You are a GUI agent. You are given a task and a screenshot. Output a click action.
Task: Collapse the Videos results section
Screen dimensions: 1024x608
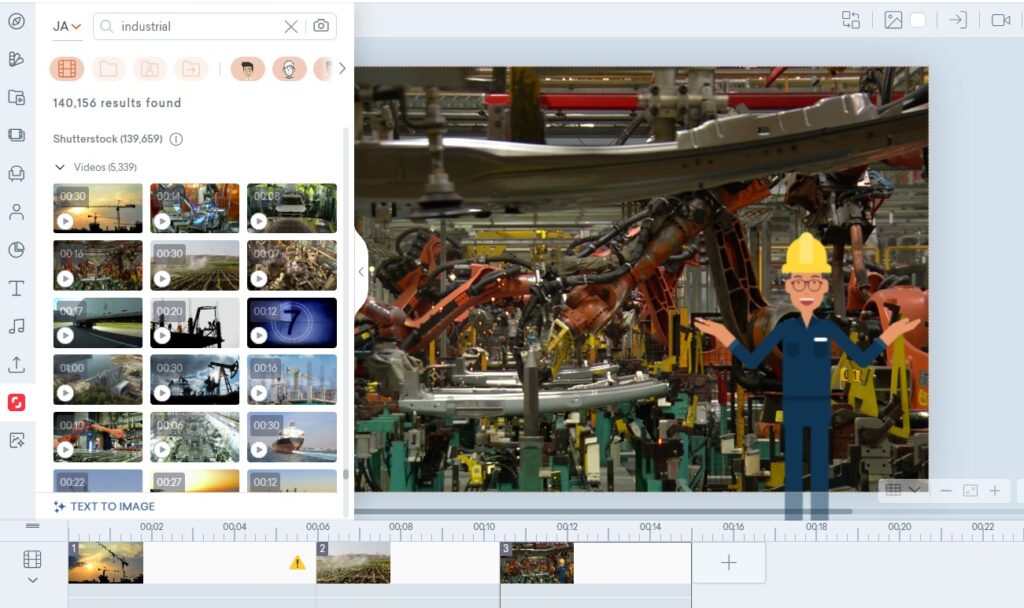[60, 167]
